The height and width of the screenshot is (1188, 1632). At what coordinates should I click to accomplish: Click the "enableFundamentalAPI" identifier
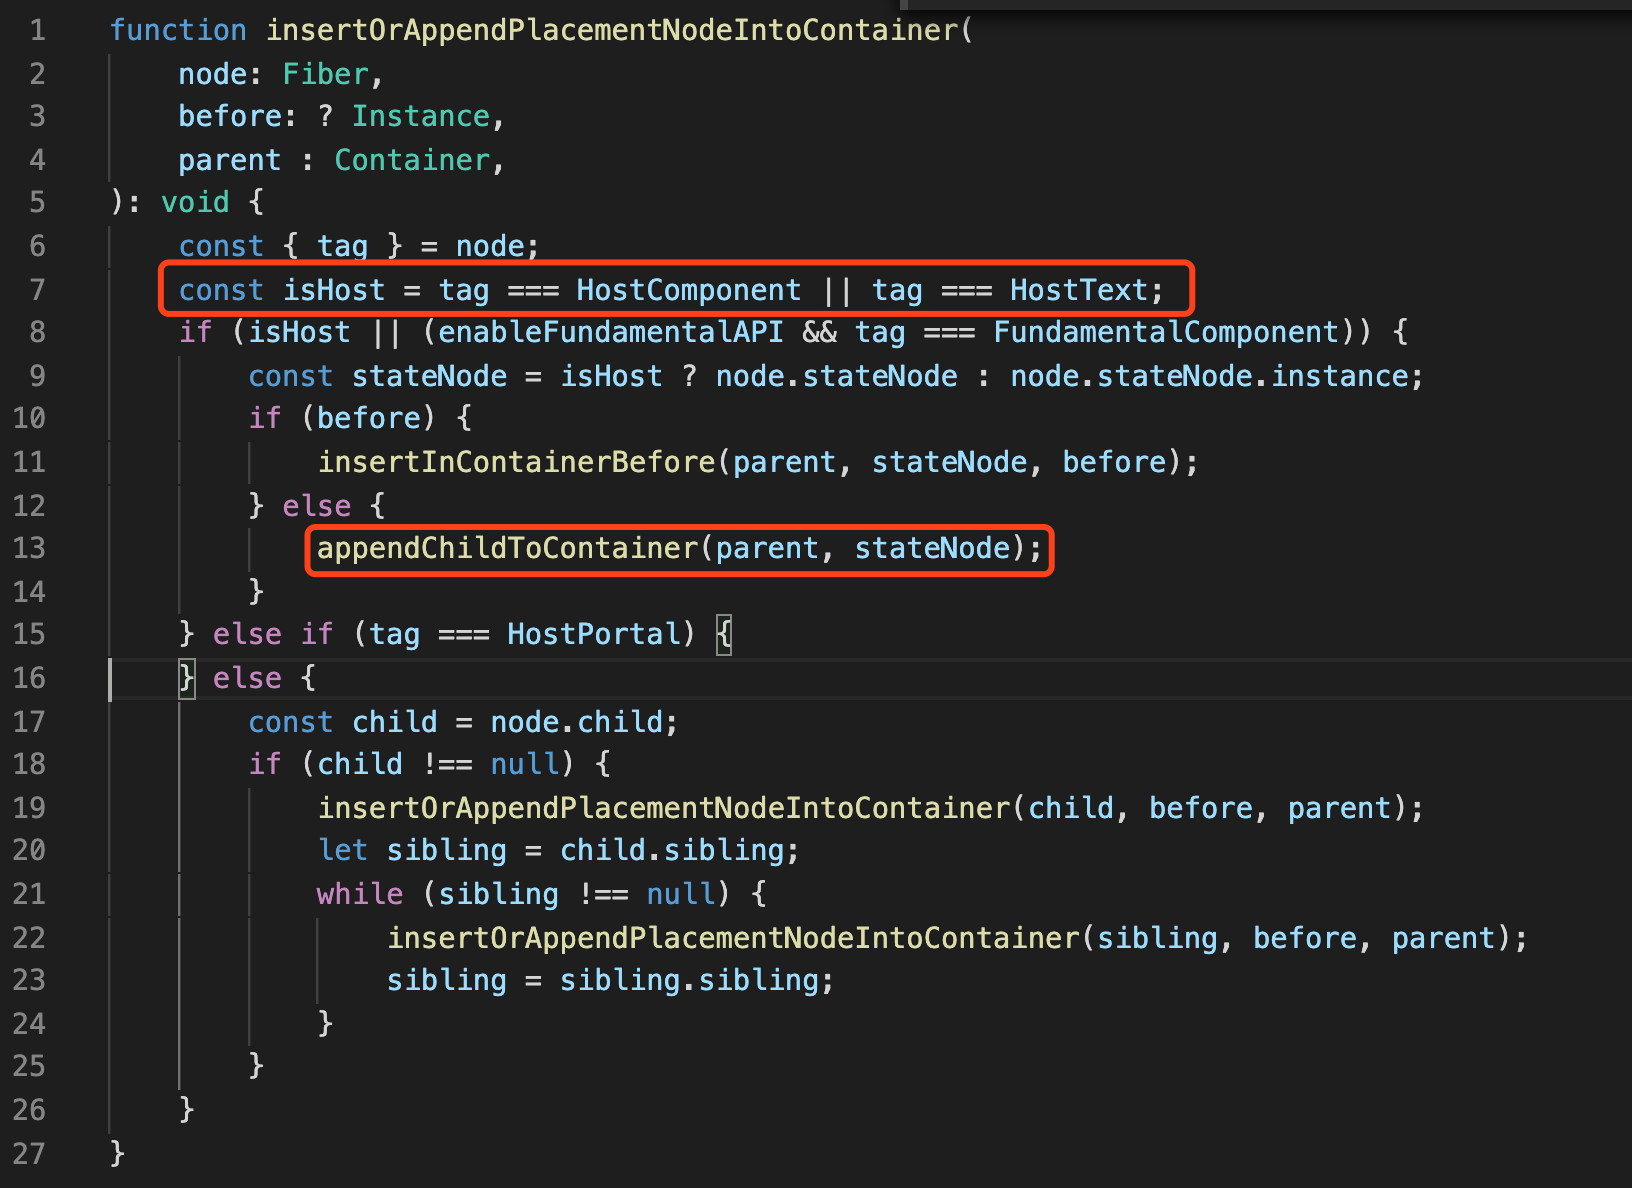pyautogui.click(x=611, y=332)
